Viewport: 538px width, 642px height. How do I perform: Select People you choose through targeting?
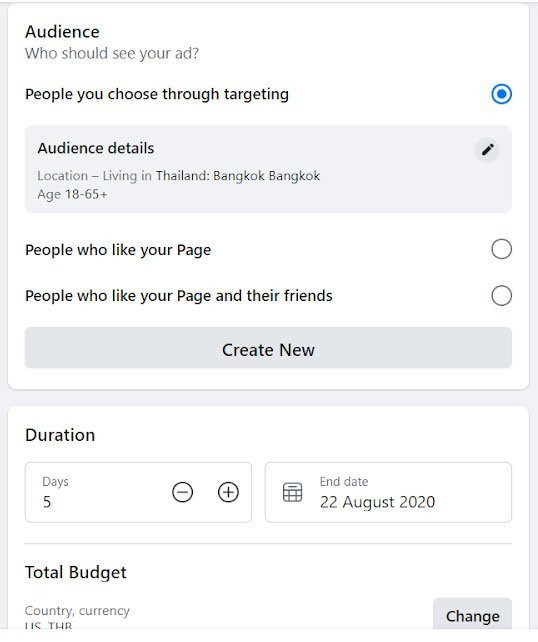(x=501, y=94)
